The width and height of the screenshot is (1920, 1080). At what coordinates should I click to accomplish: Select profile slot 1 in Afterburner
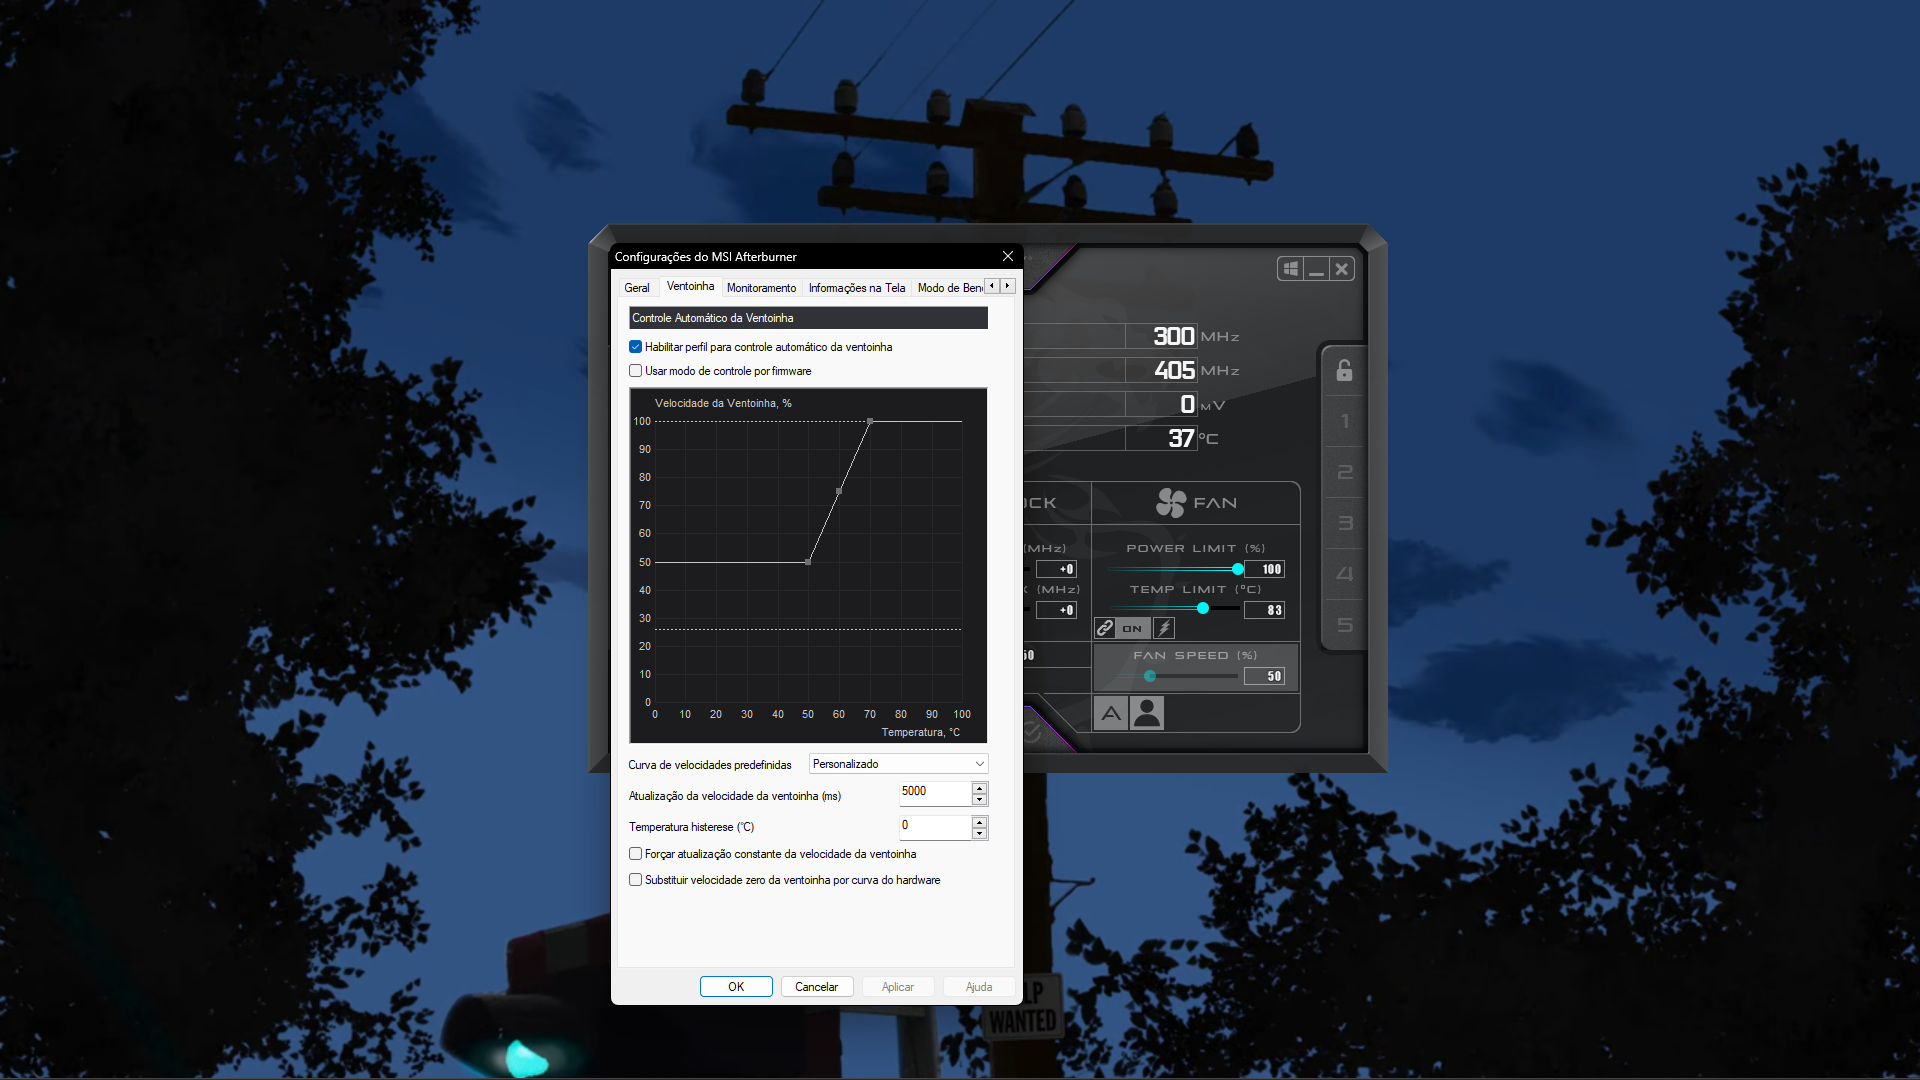(1345, 421)
